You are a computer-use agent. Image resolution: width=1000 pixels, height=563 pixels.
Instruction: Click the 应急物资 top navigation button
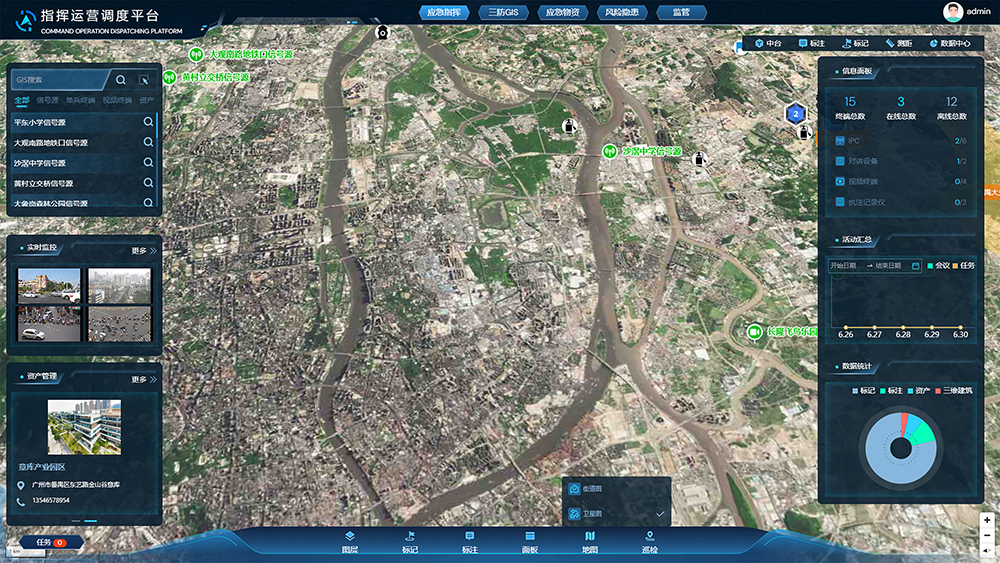pos(562,12)
